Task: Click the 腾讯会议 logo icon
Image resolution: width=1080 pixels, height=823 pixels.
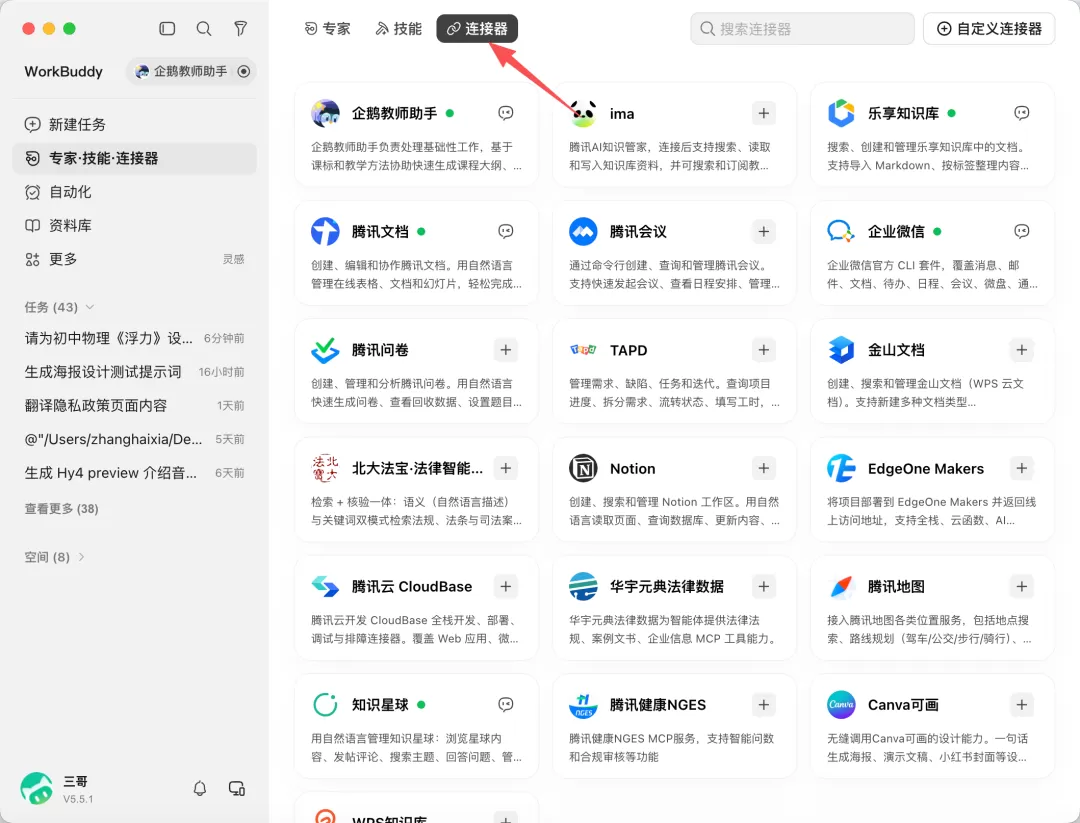Action: 583,231
